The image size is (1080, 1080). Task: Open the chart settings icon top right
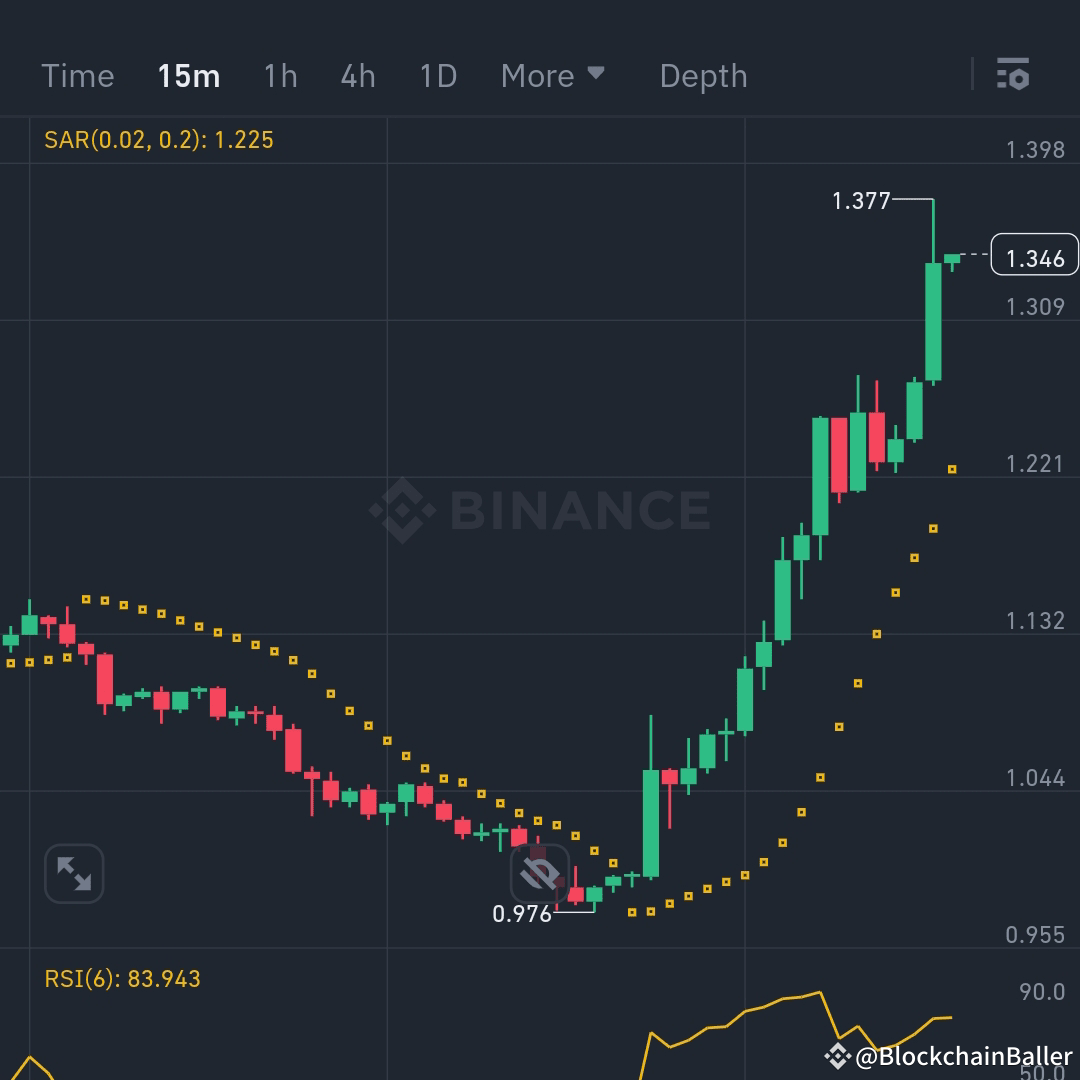coord(1013,75)
